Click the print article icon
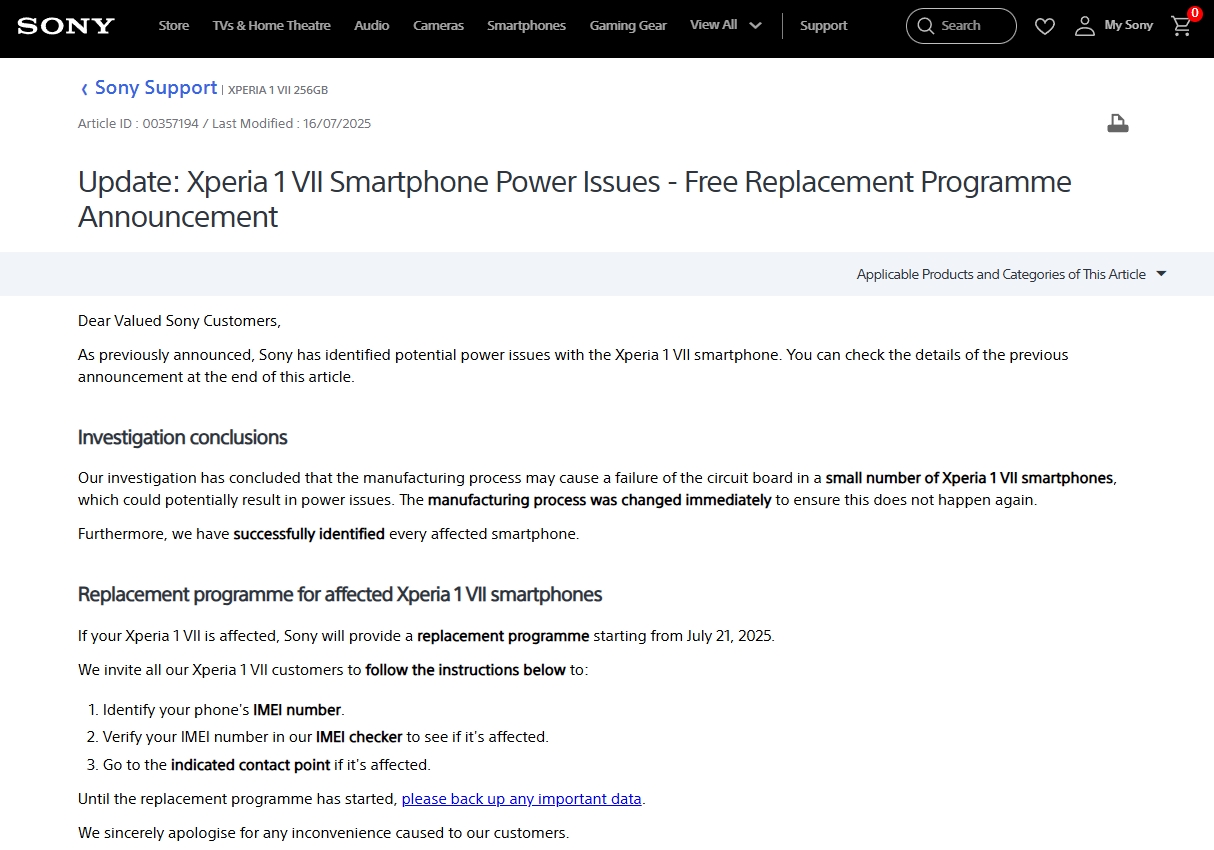 pyautogui.click(x=1118, y=123)
